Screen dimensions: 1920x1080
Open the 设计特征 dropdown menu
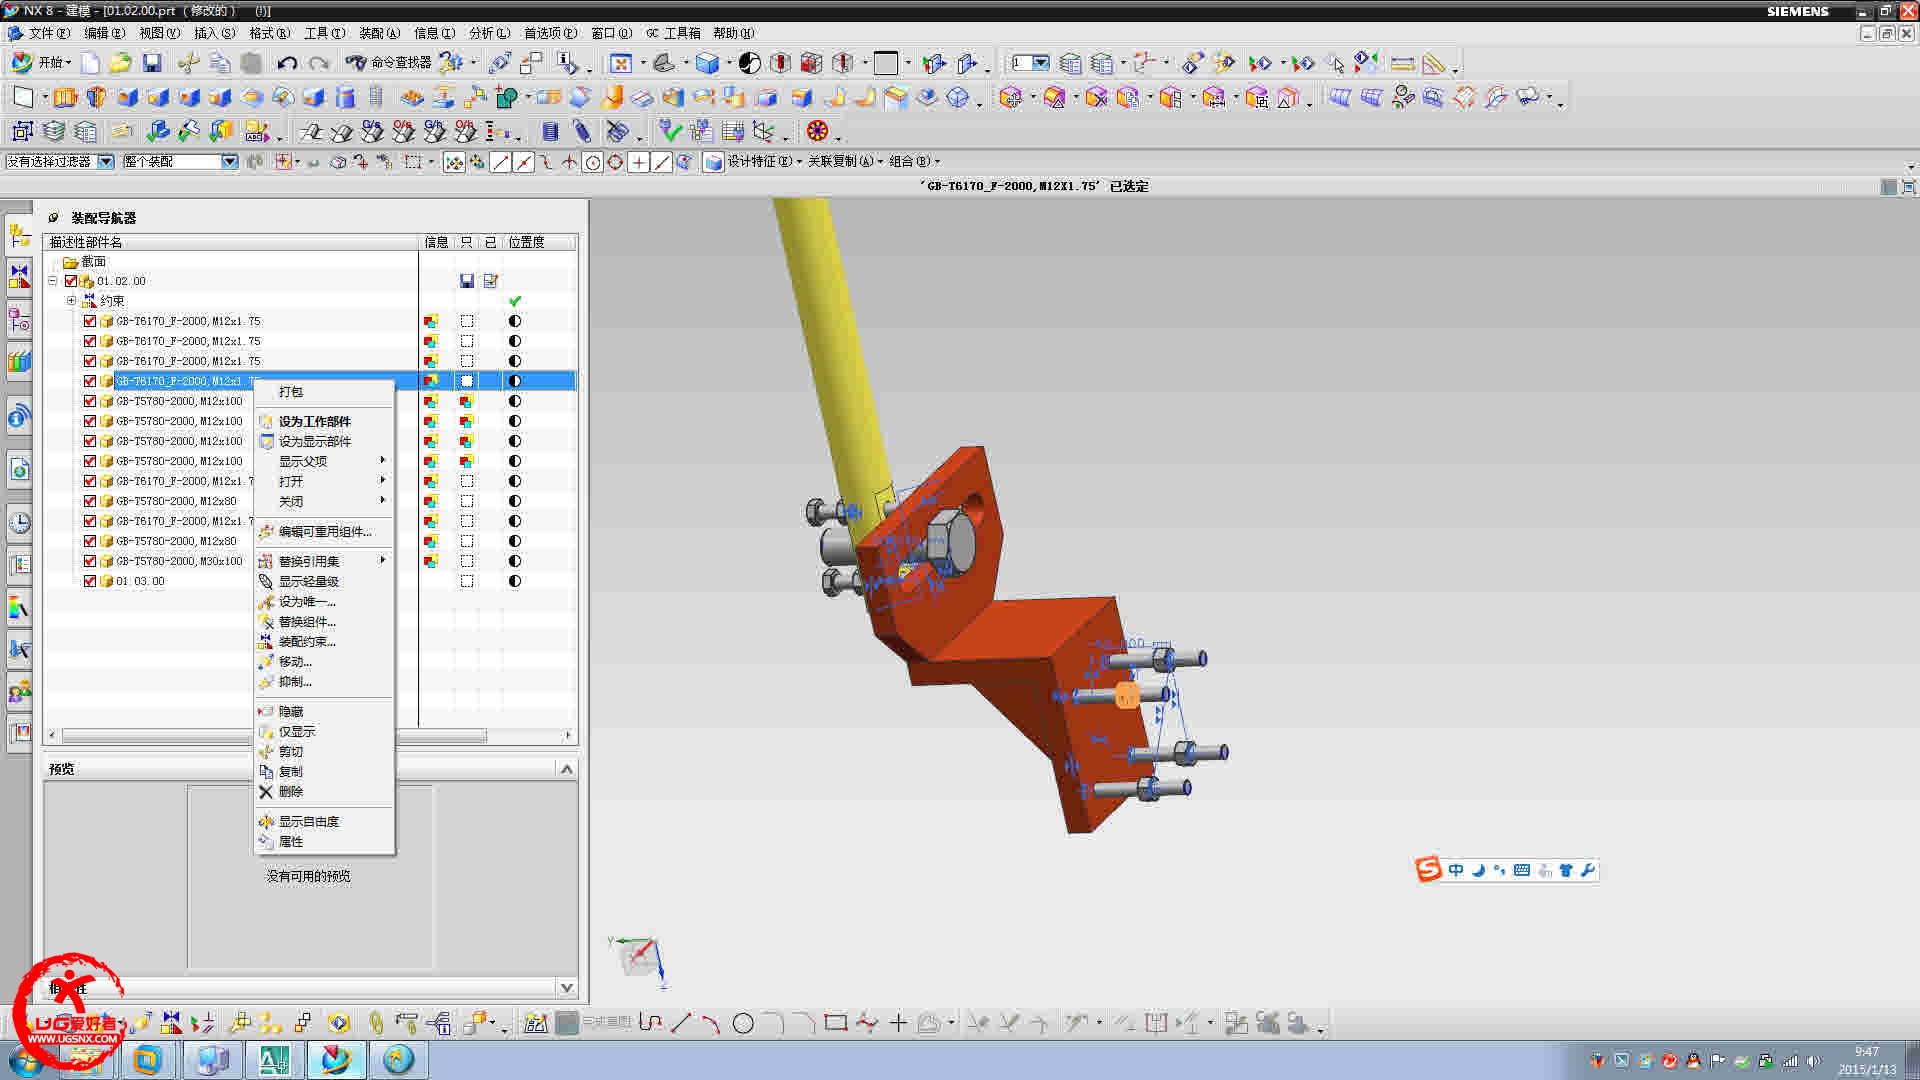[765, 161]
